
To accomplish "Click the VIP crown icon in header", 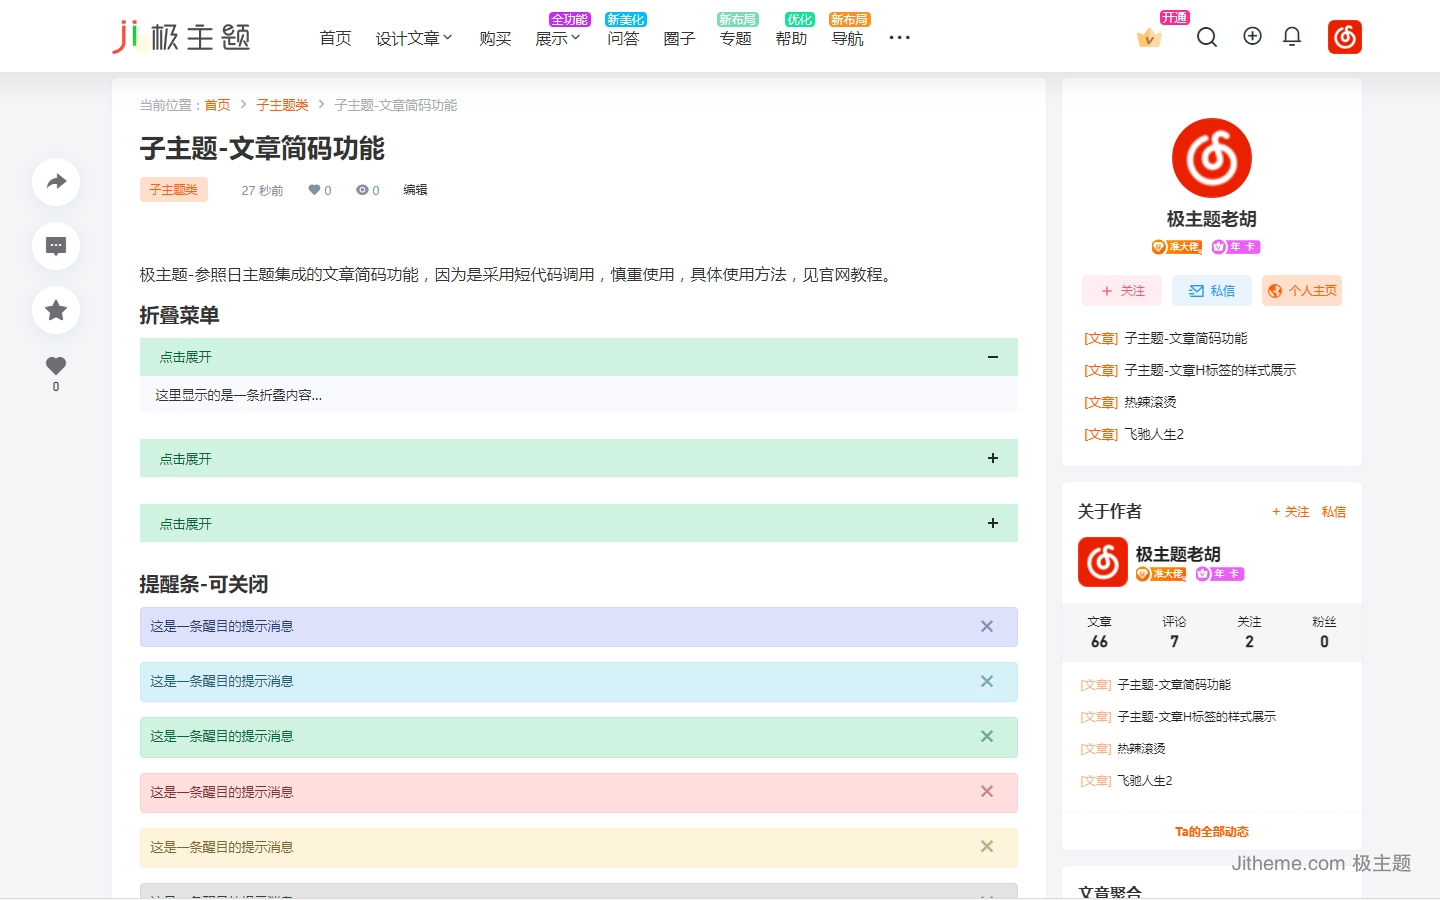I will point(1149,38).
